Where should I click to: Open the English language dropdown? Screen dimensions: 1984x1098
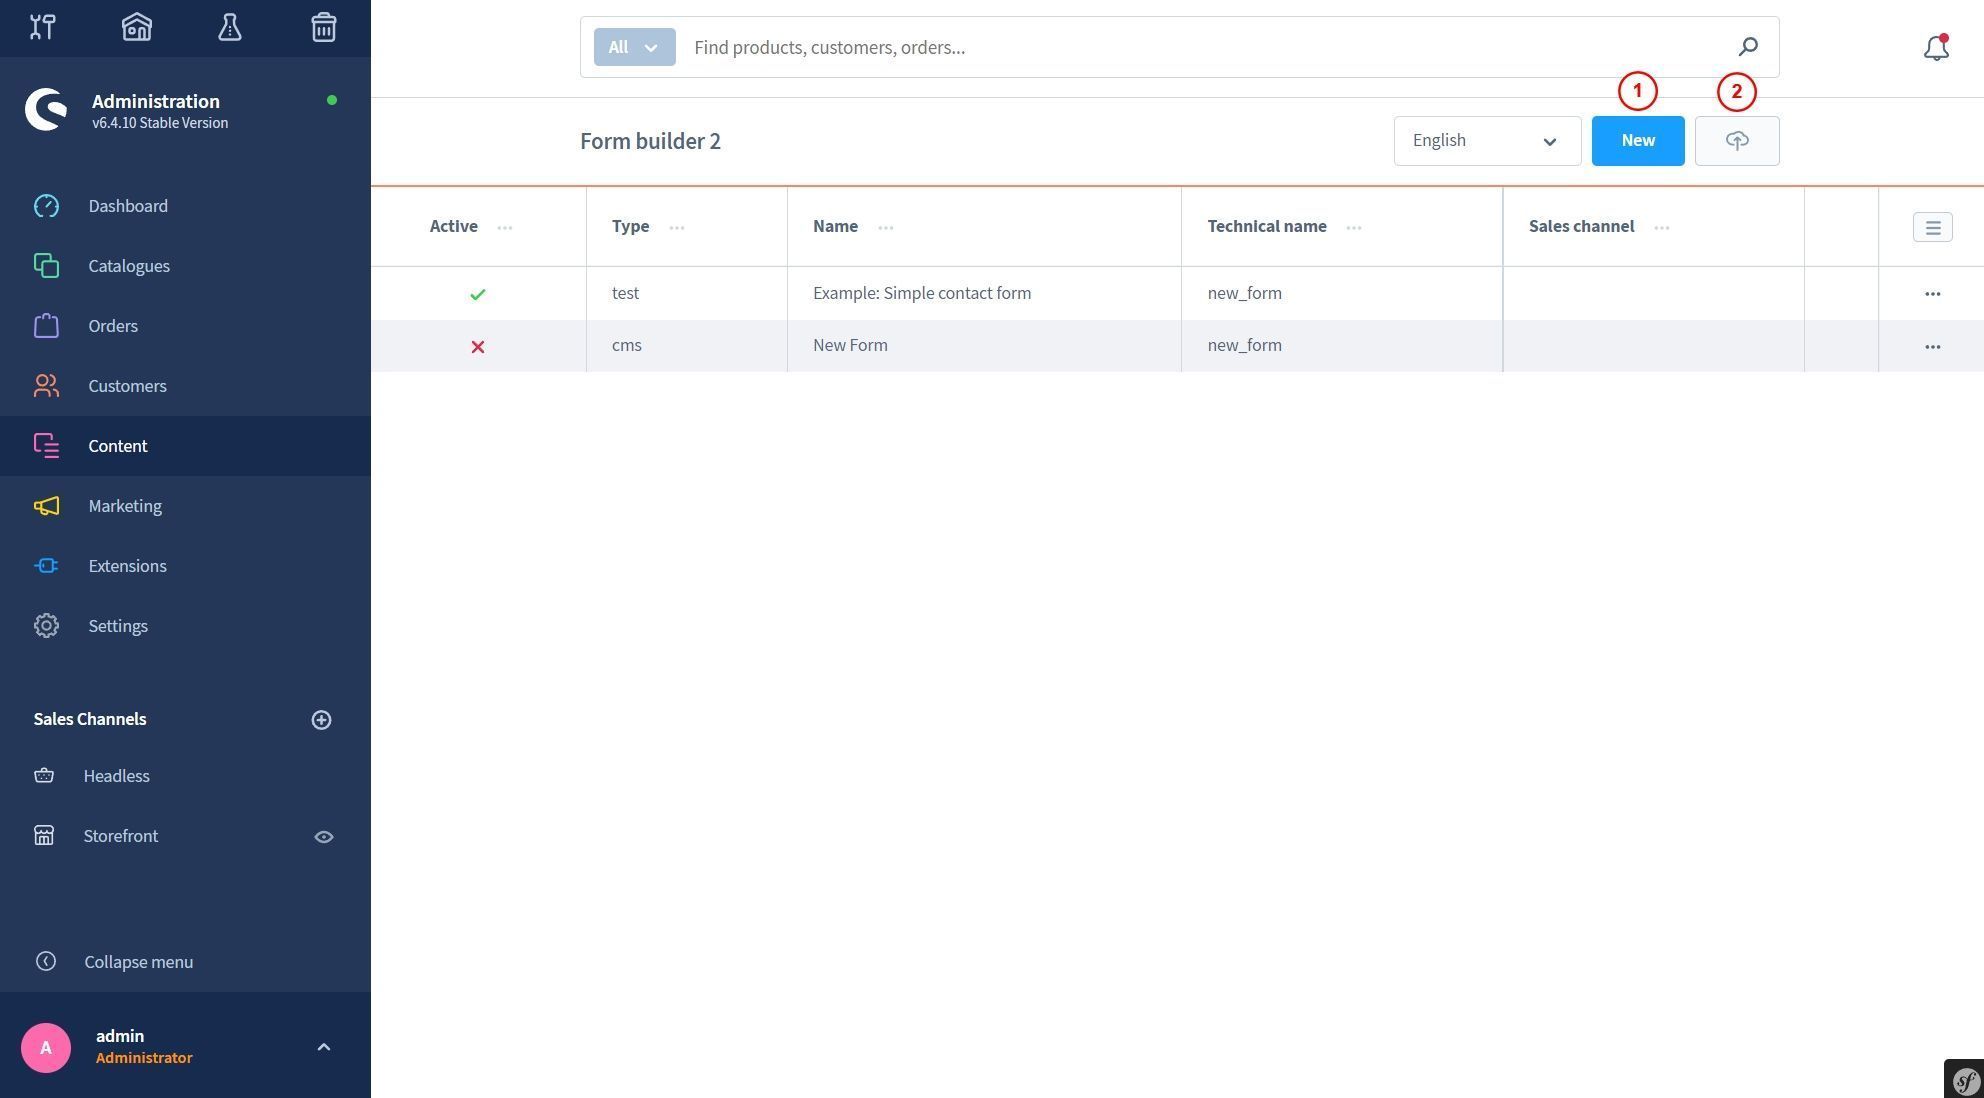point(1486,141)
